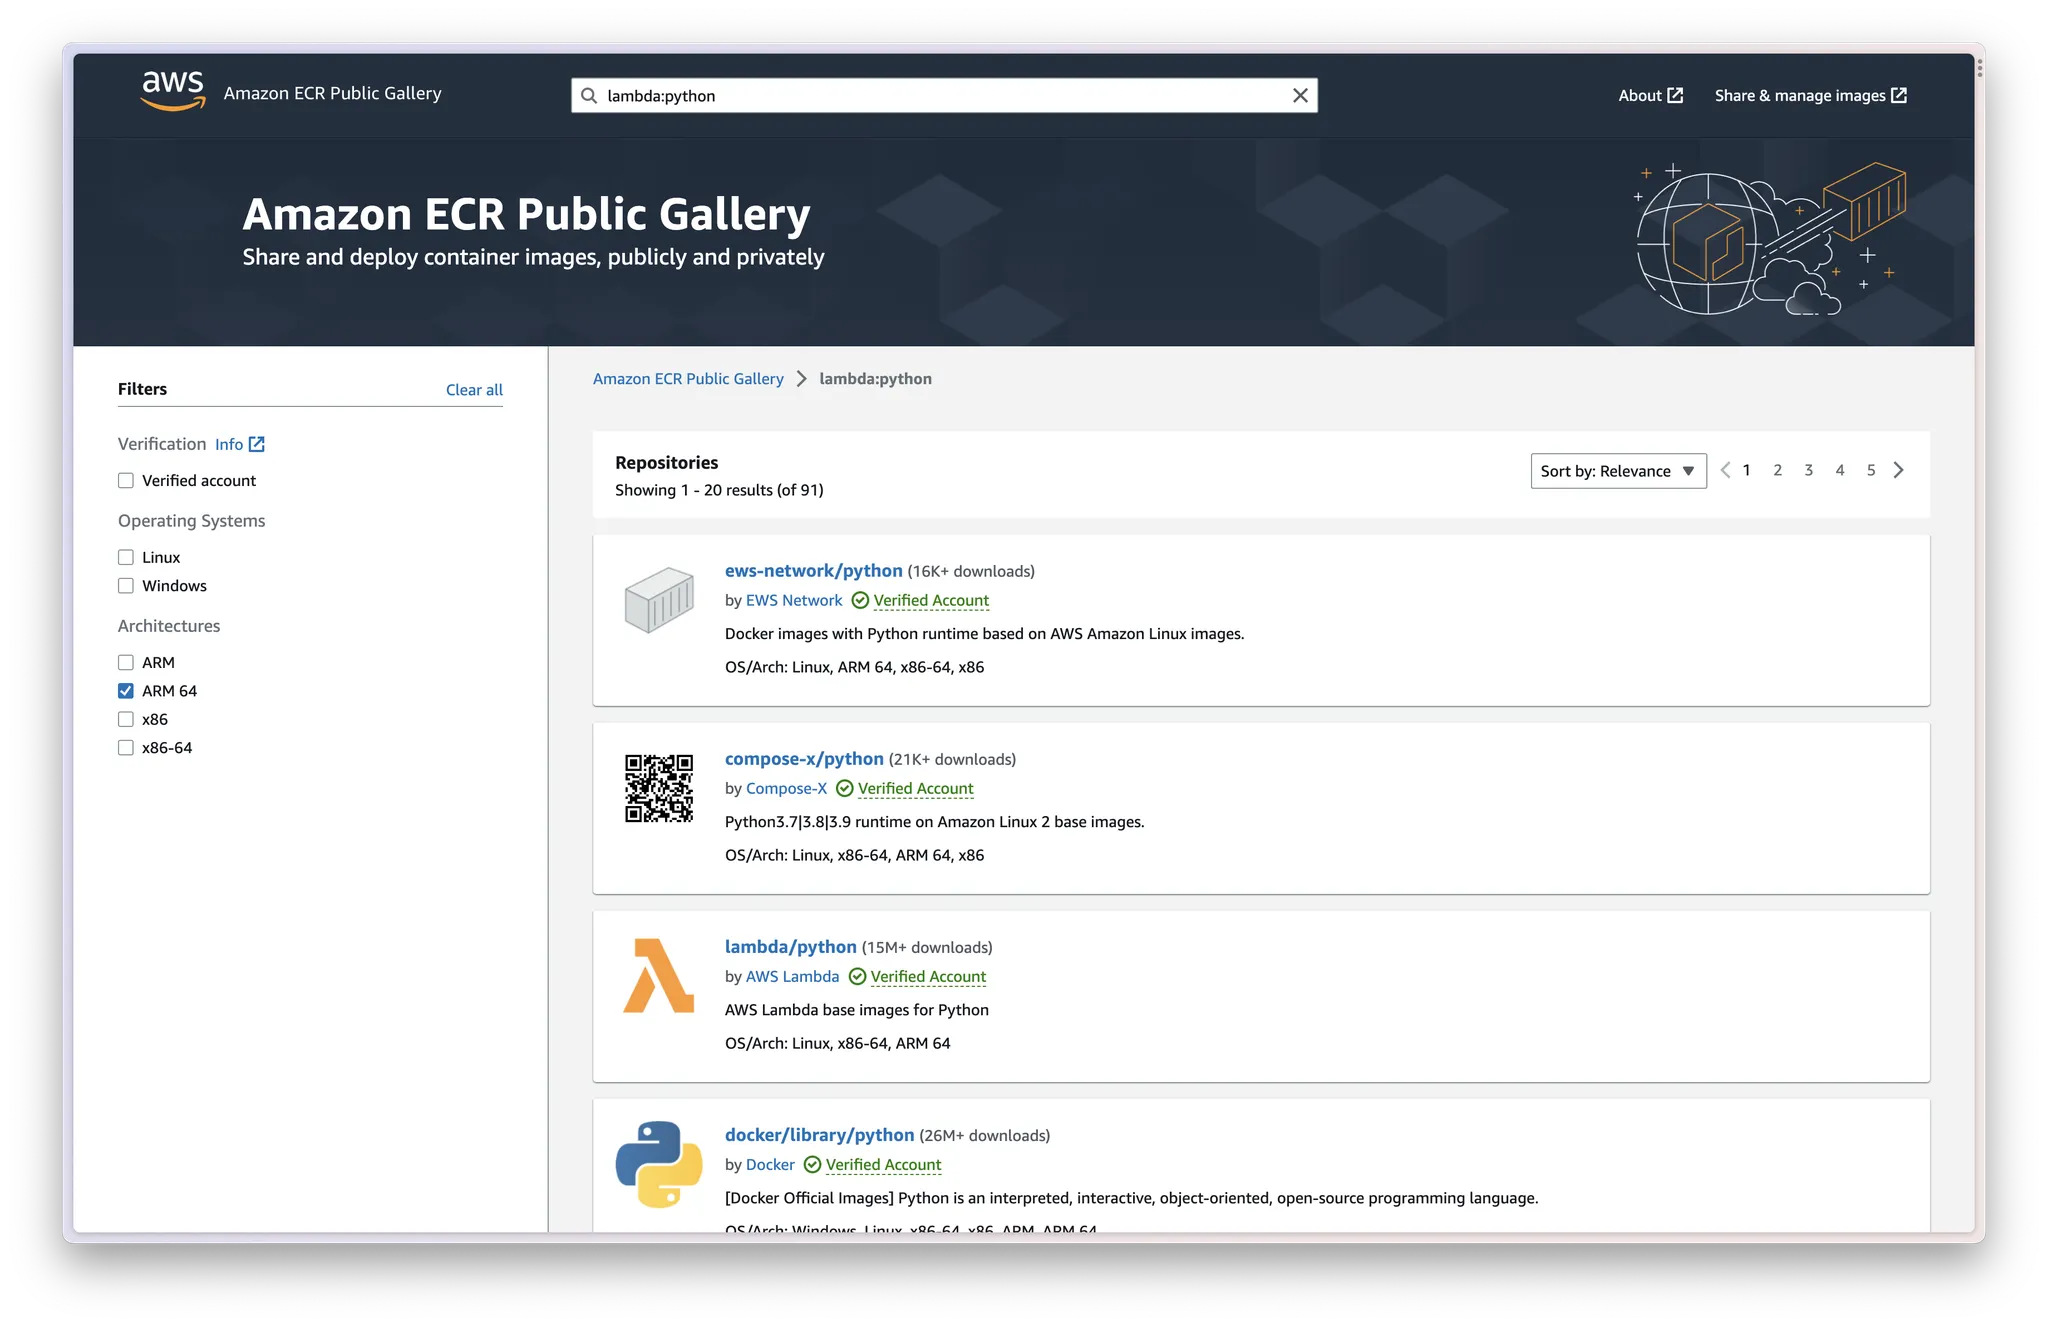Click the compose-x QR code logo
The height and width of the screenshot is (1326, 2048).
coord(659,788)
